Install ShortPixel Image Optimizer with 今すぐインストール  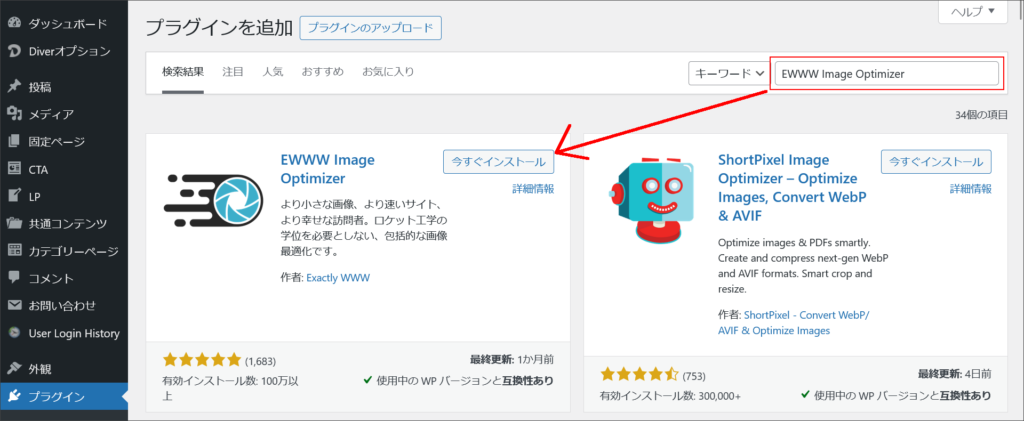[936, 161]
